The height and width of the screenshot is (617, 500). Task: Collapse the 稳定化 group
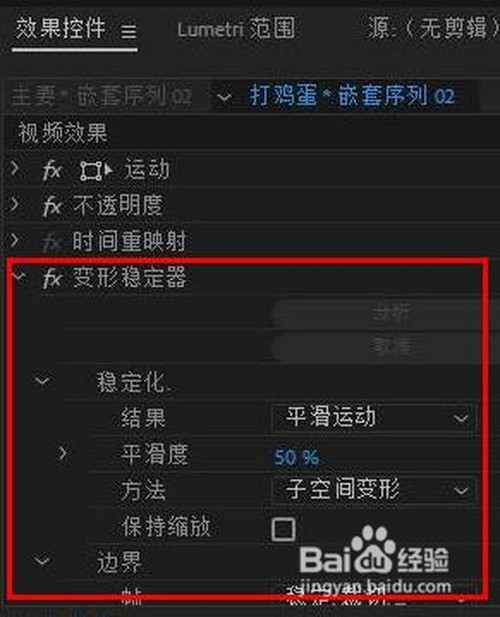(42, 381)
